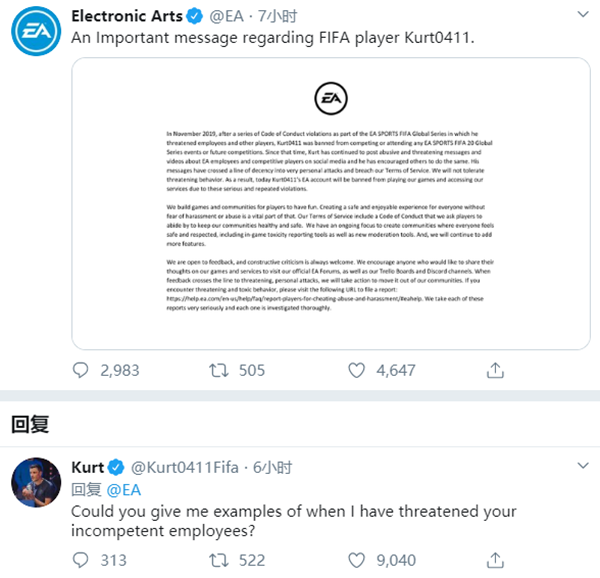600x578 pixels.
Task: Retweet Kurt's reply
Action: (217, 559)
